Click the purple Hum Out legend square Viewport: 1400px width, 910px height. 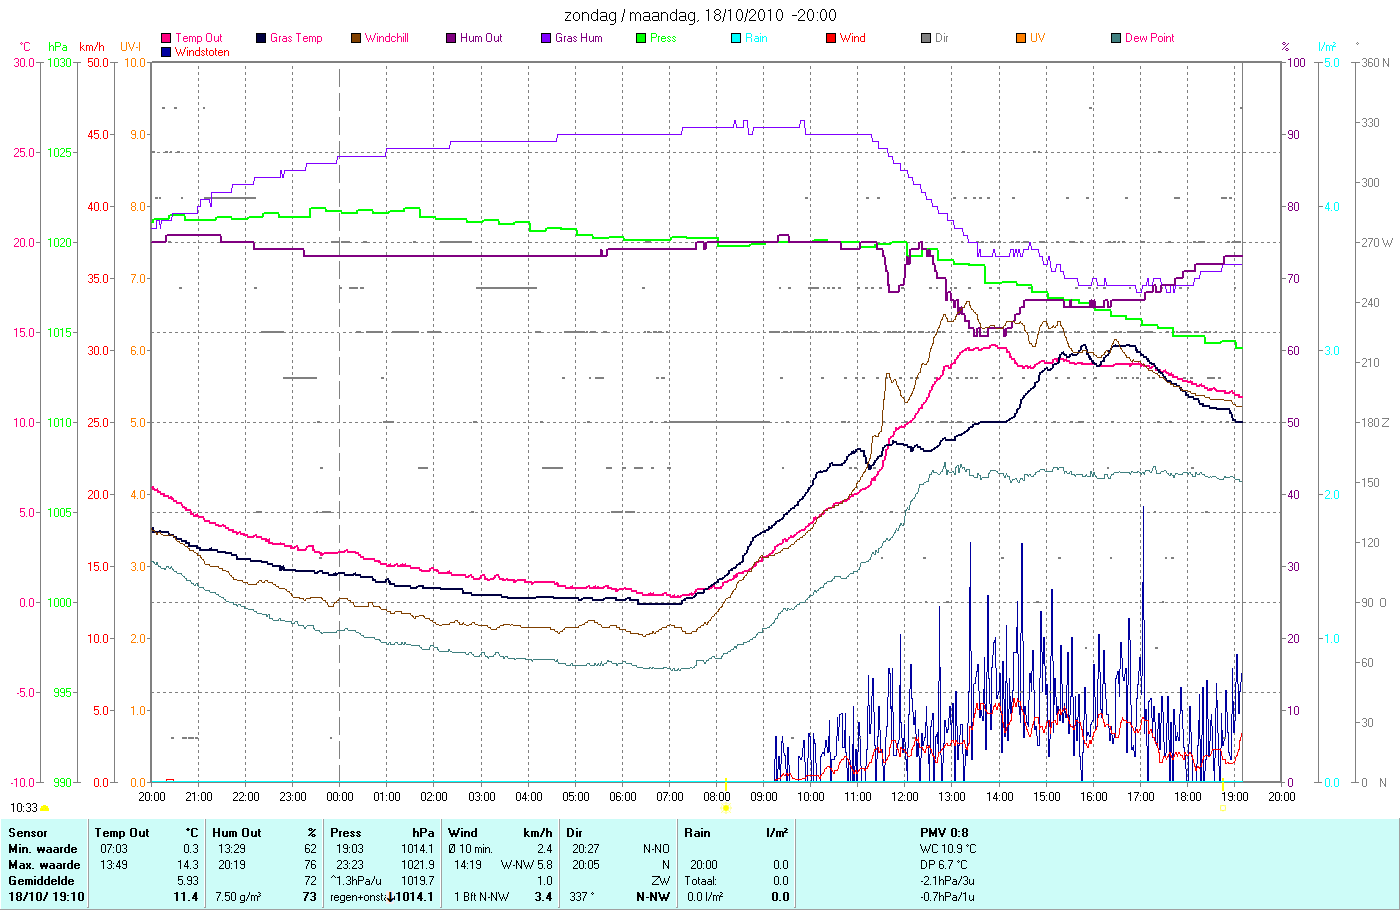pyautogui.click(x=451, y=38)
